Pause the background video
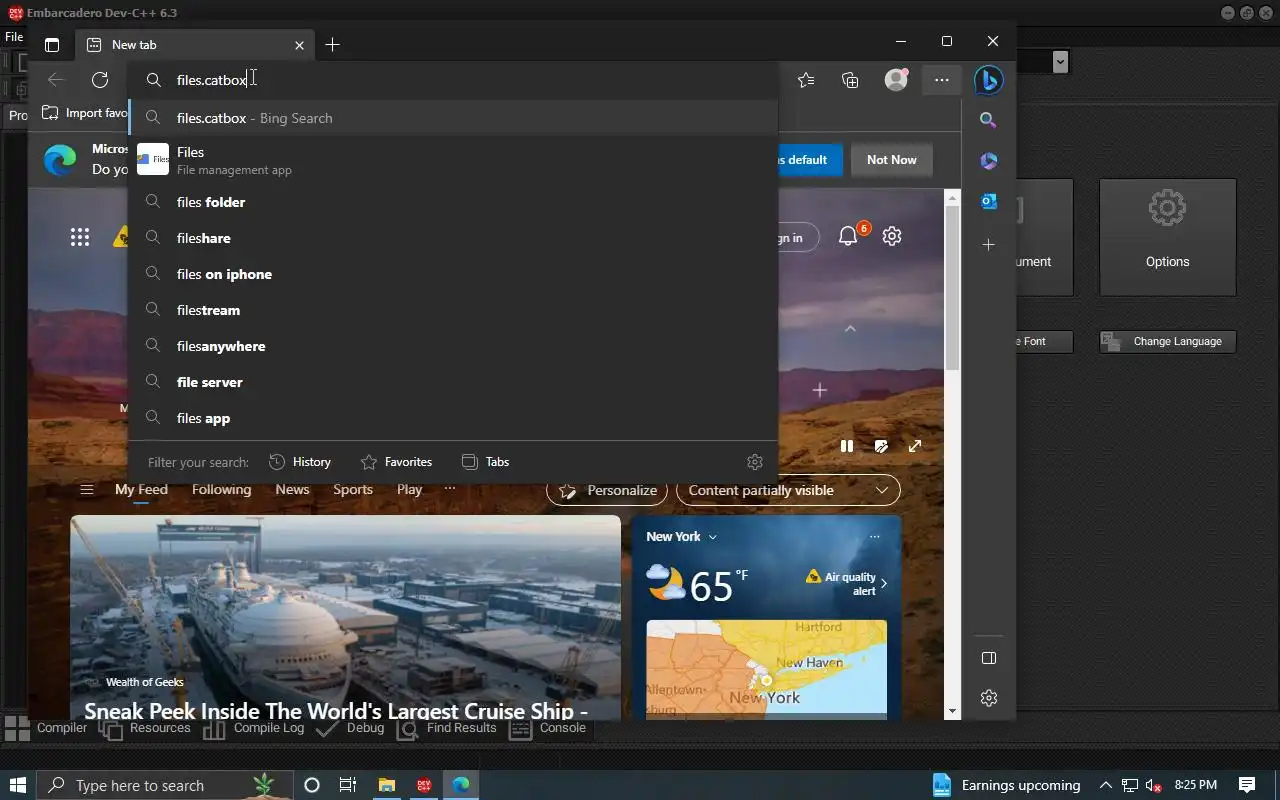This screenshot has height=800, width=1280. tap(847, 446)
